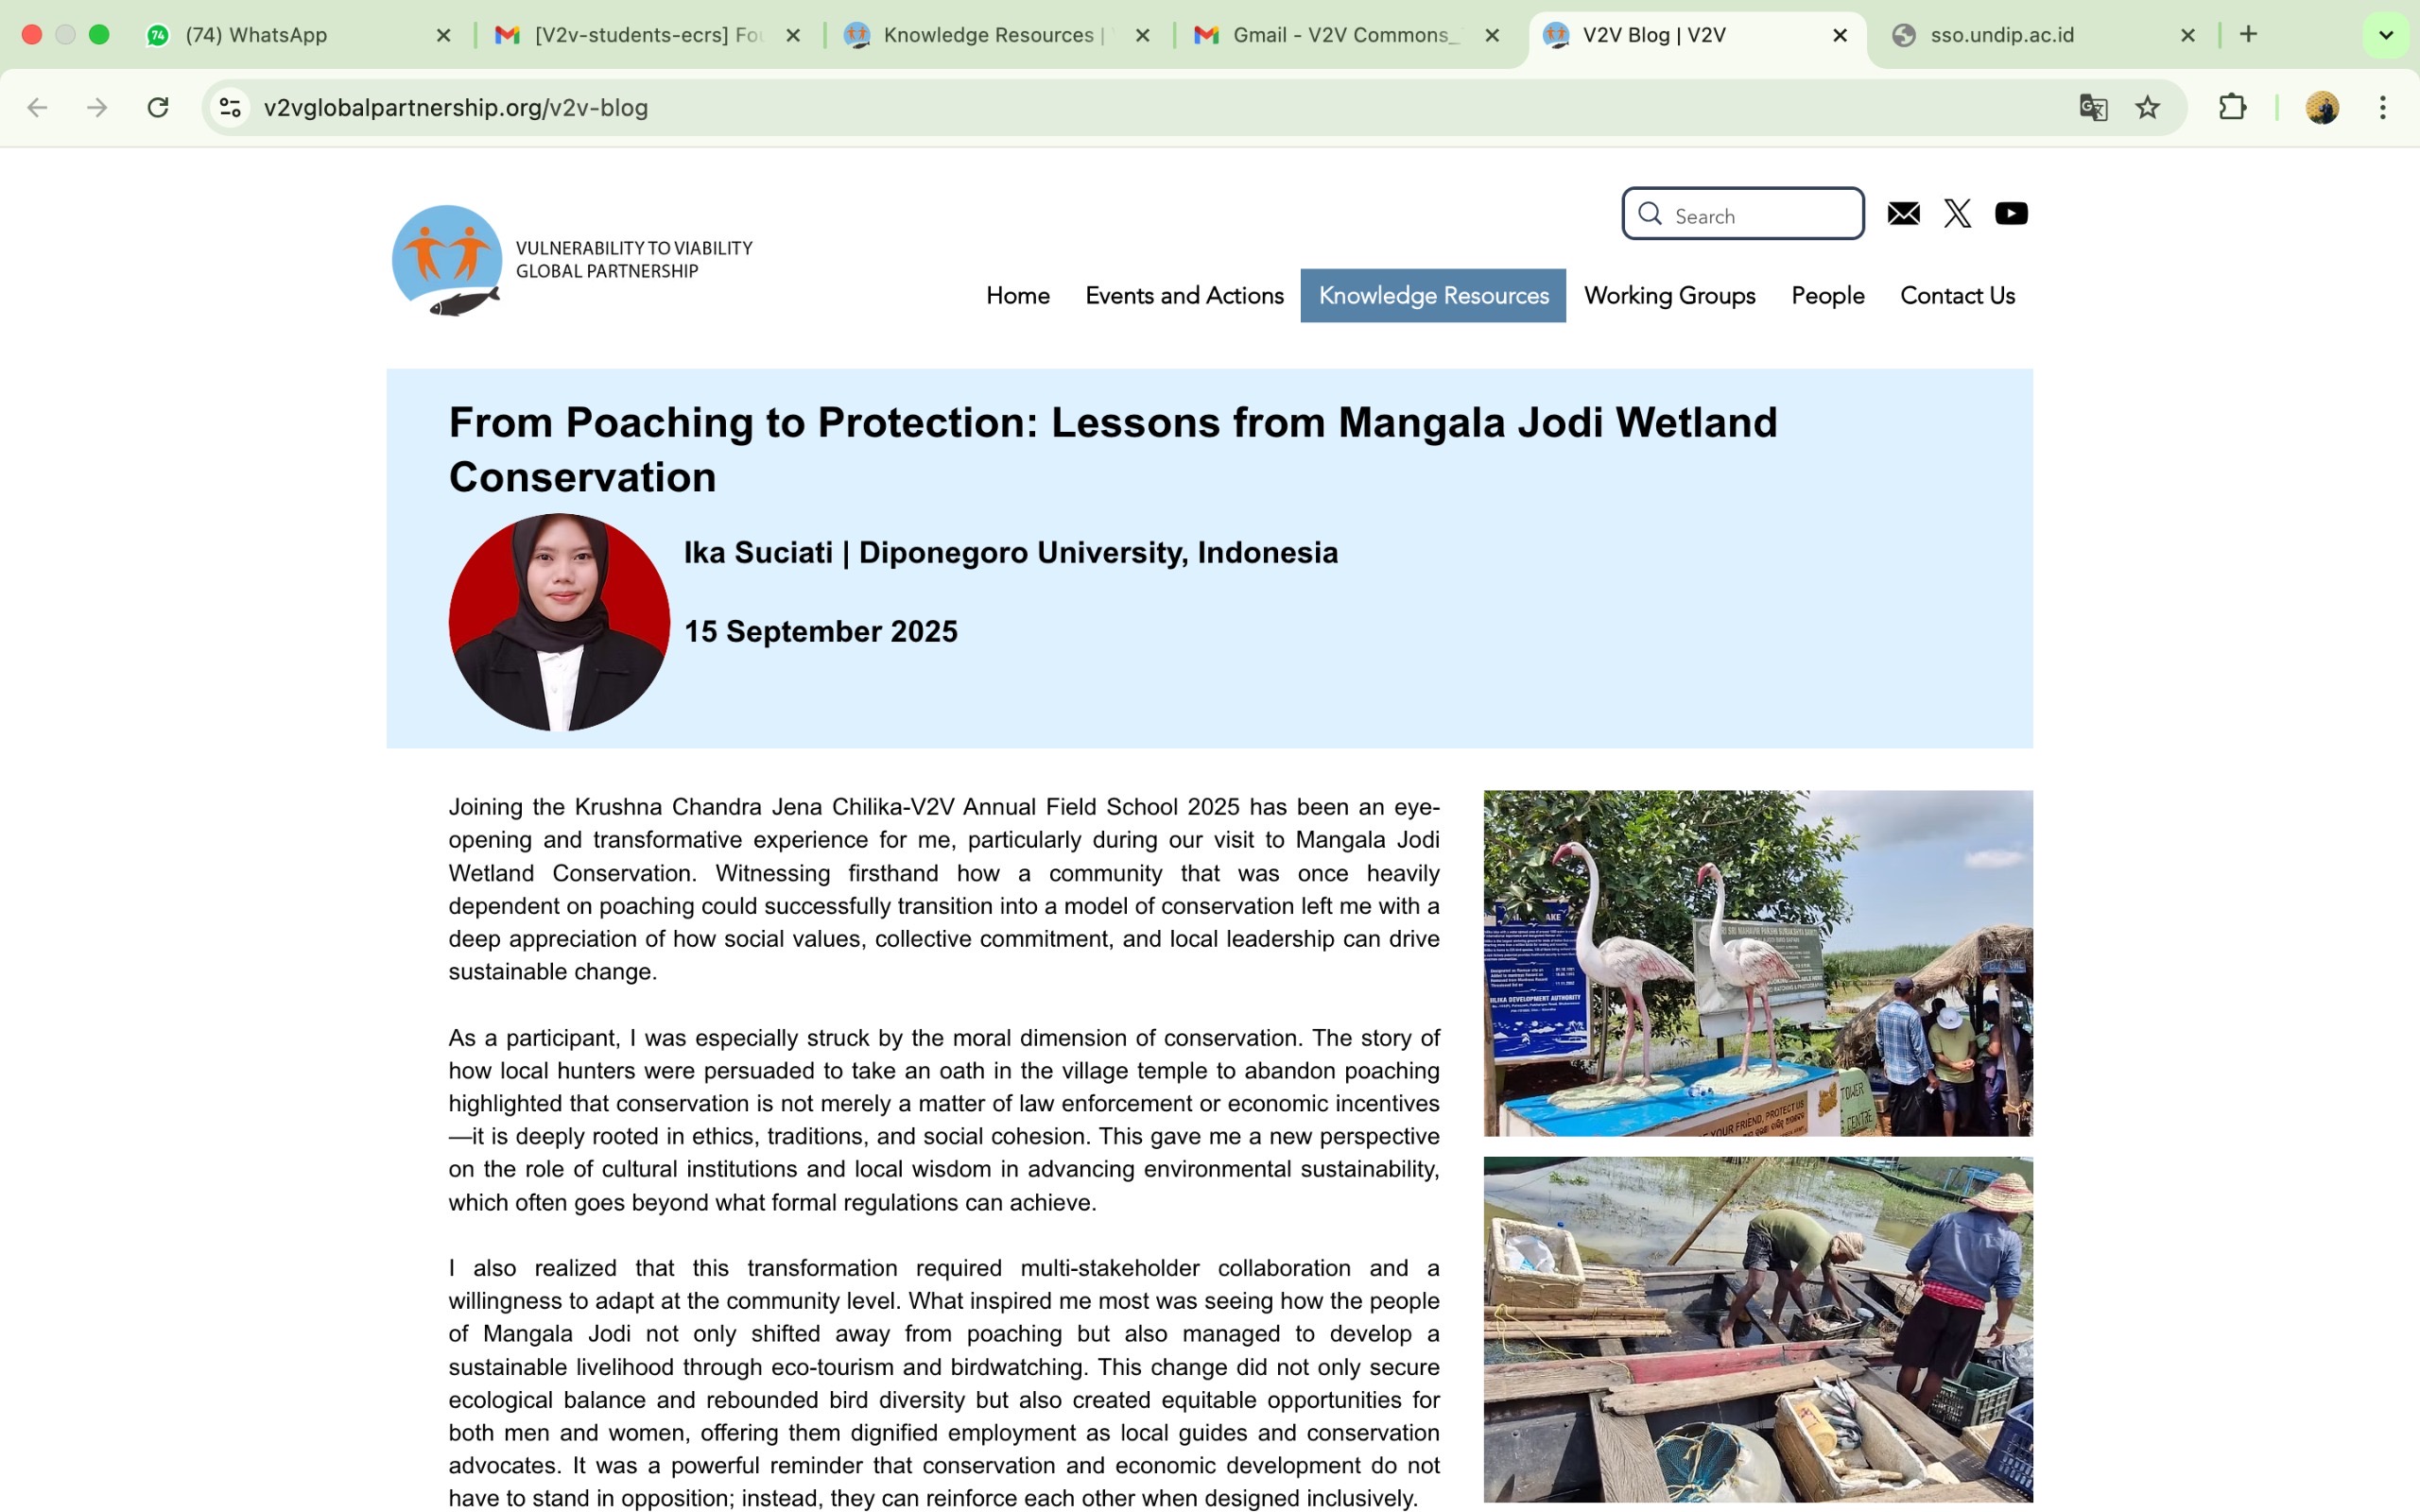Open the Knowledge Resources menu item
This screenshot has width=2420, height=1512.
pos(1432,295)
